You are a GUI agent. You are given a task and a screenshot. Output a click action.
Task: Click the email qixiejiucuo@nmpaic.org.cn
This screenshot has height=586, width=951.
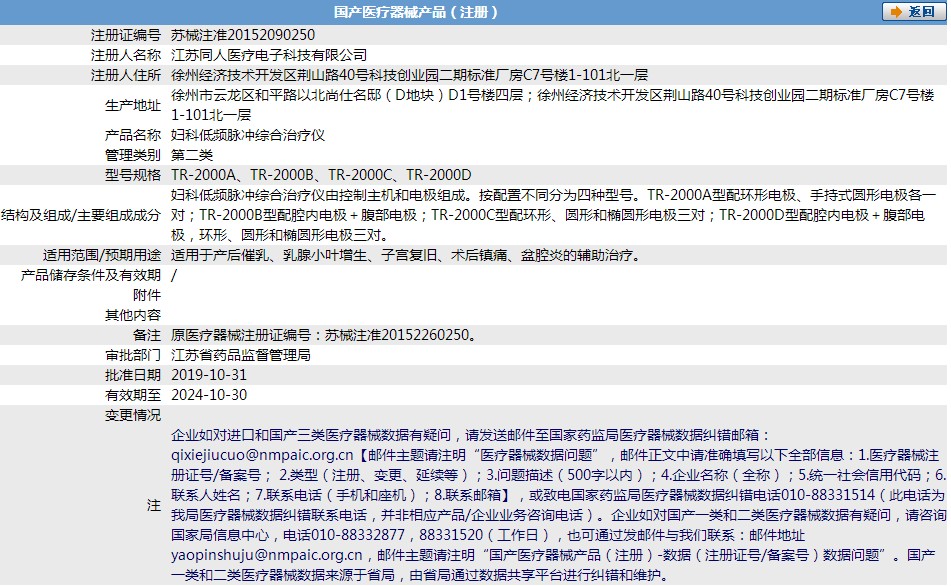click(262, 455)
